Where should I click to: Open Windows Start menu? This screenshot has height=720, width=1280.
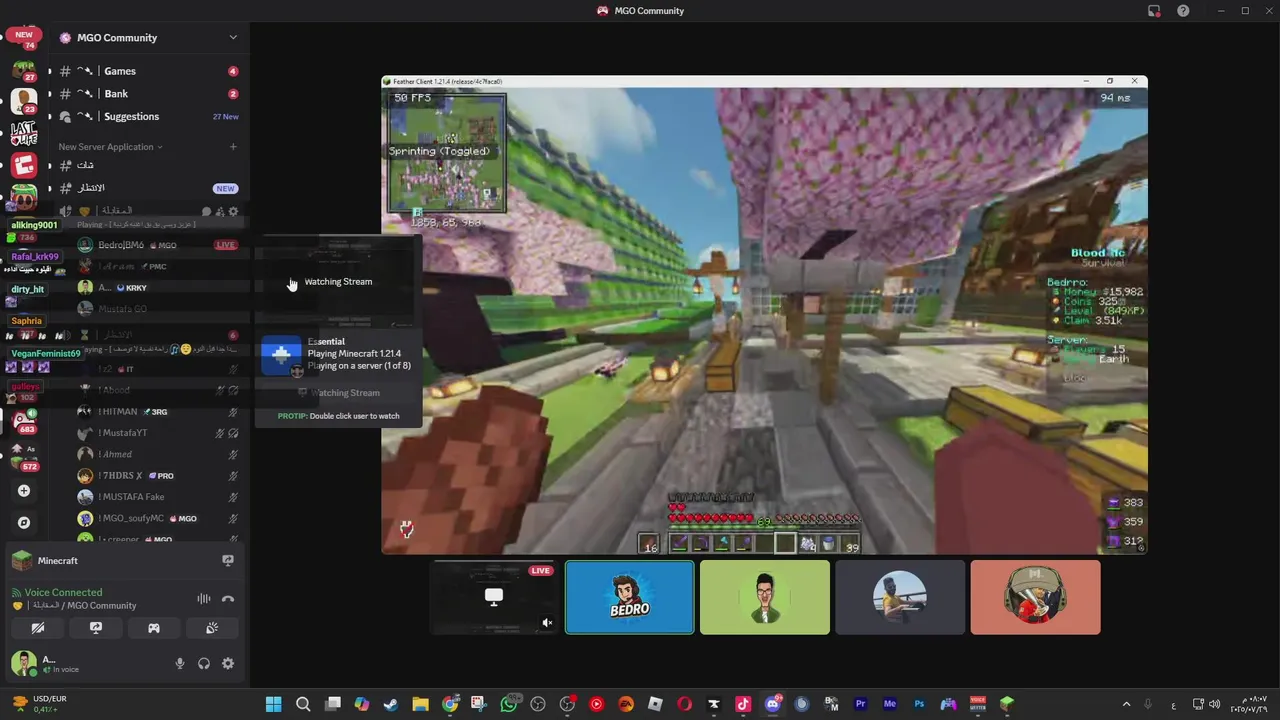(x=273, y=704)
